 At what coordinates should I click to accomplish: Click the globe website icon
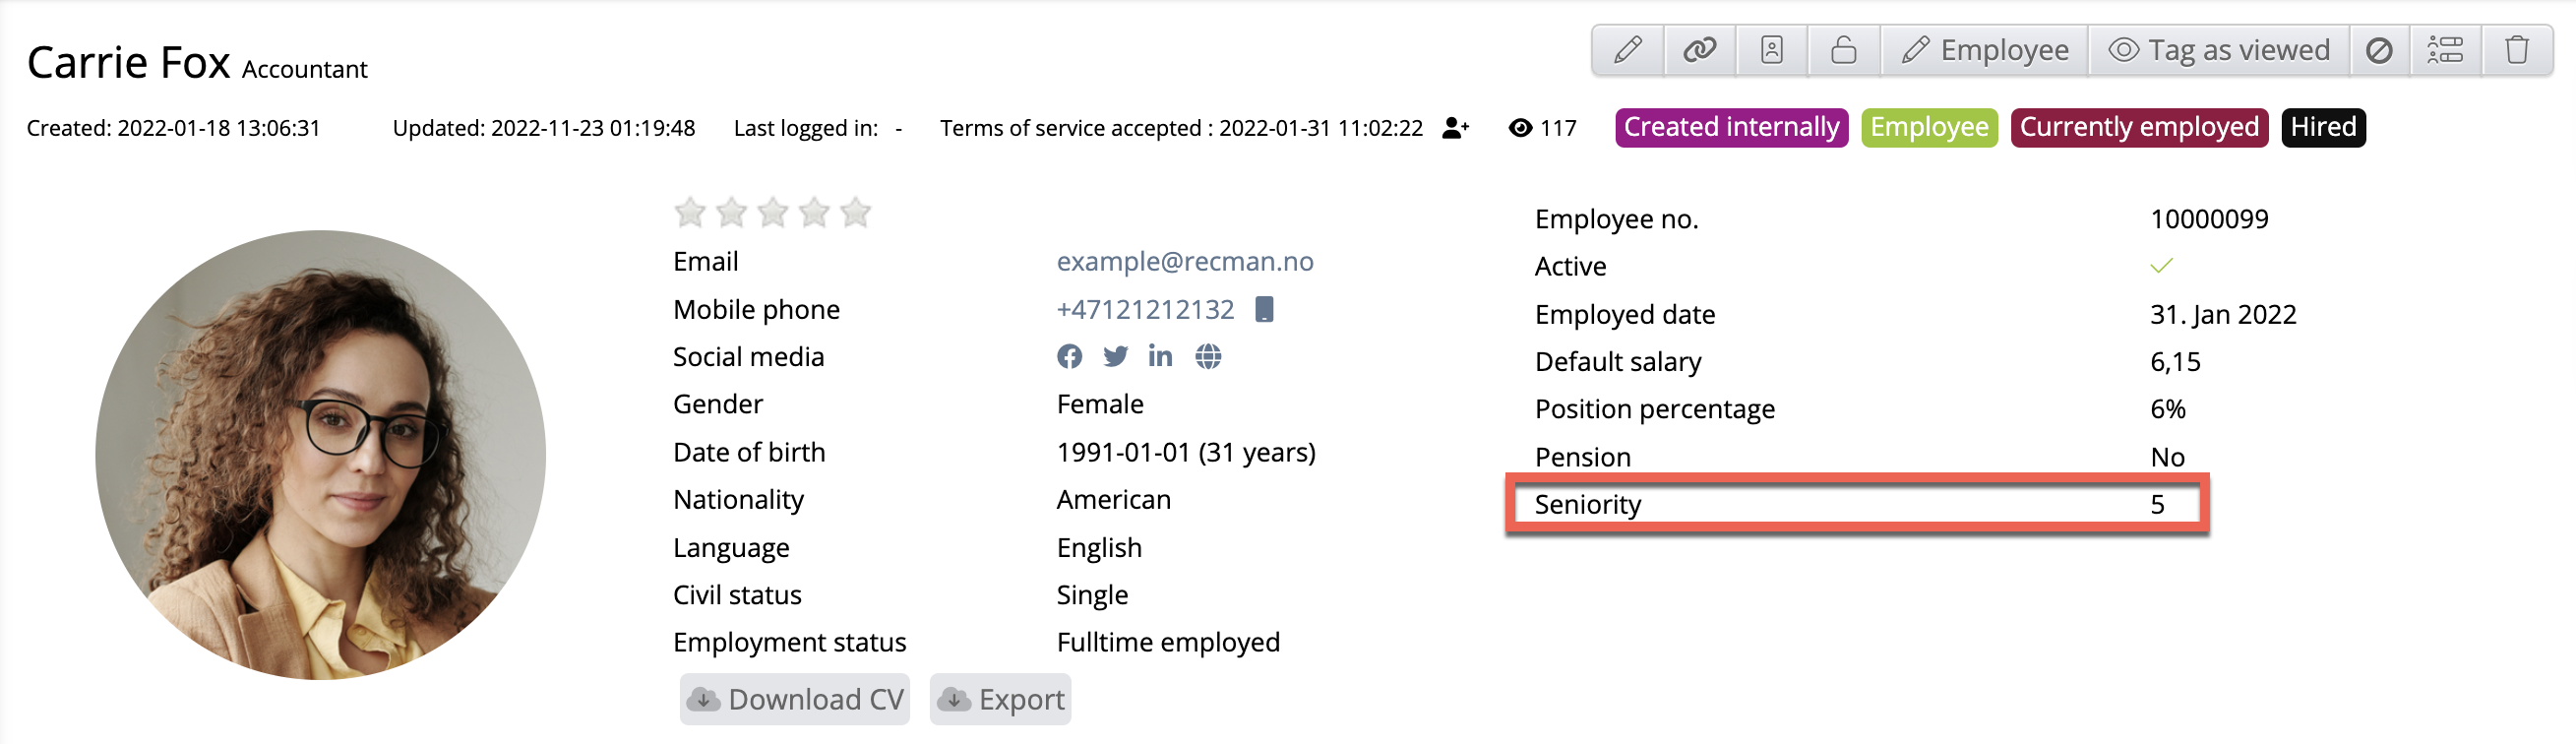[1208, 357]
